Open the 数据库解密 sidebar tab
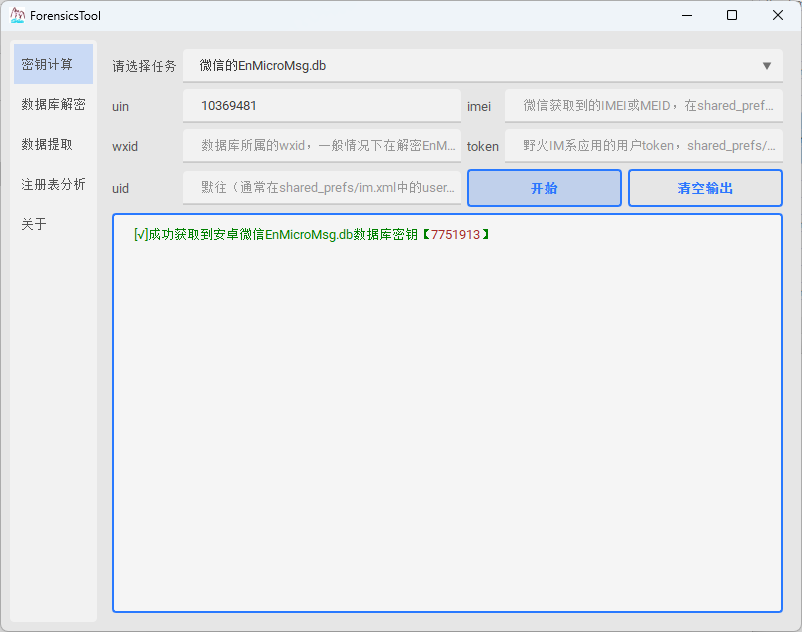 (53, 104)
